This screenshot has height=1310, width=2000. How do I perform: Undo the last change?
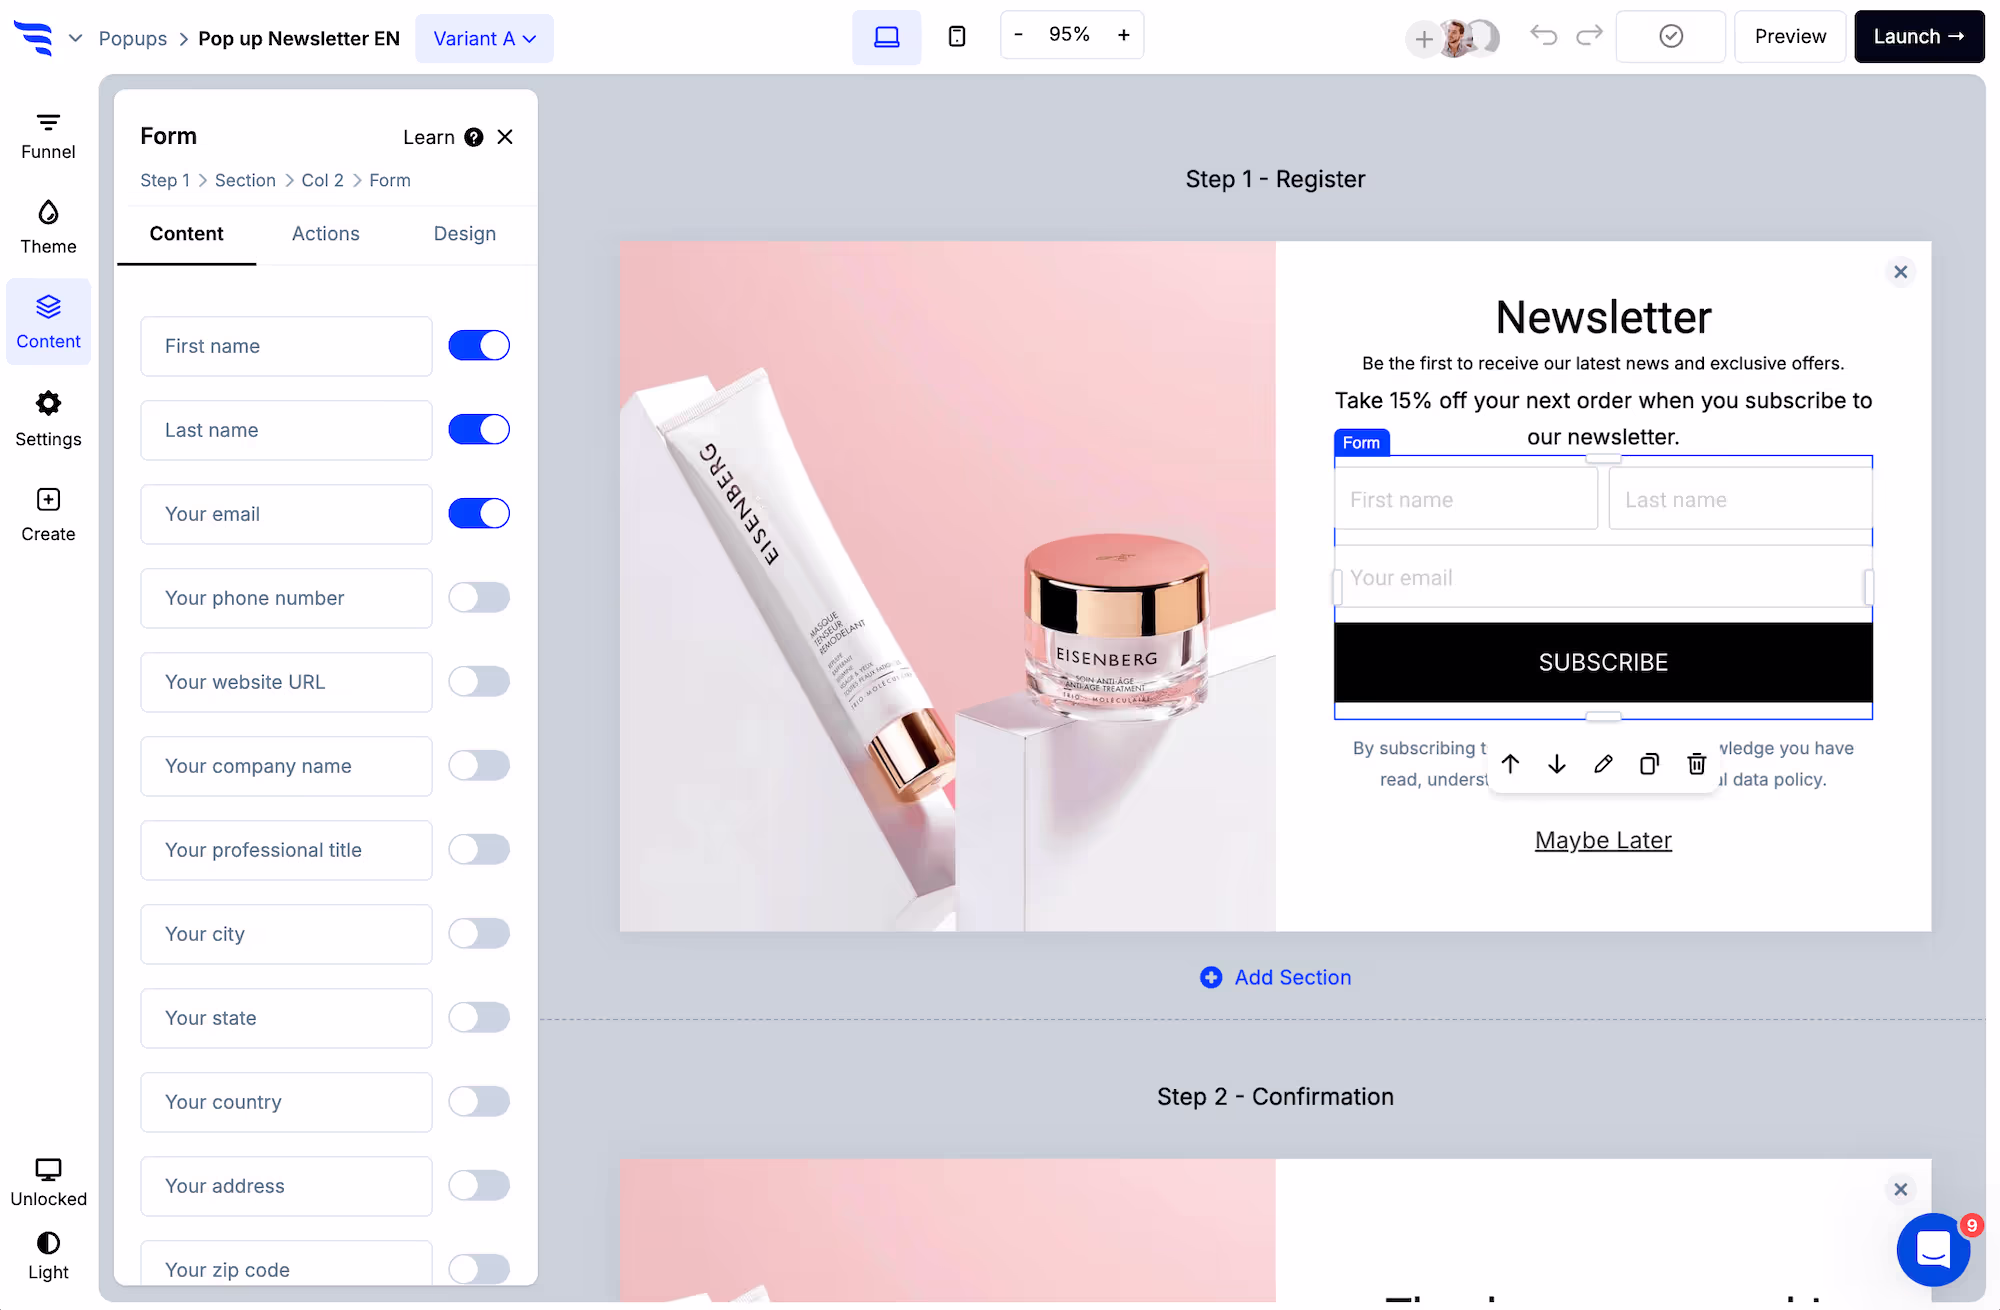[1543, 36]
